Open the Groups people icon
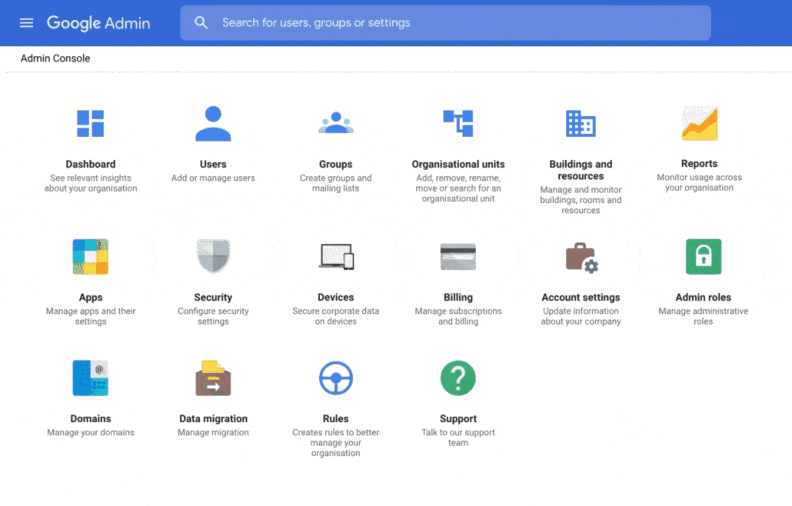Screen dimensions: 792x506 pyautogui.click(x=336, y=123)
